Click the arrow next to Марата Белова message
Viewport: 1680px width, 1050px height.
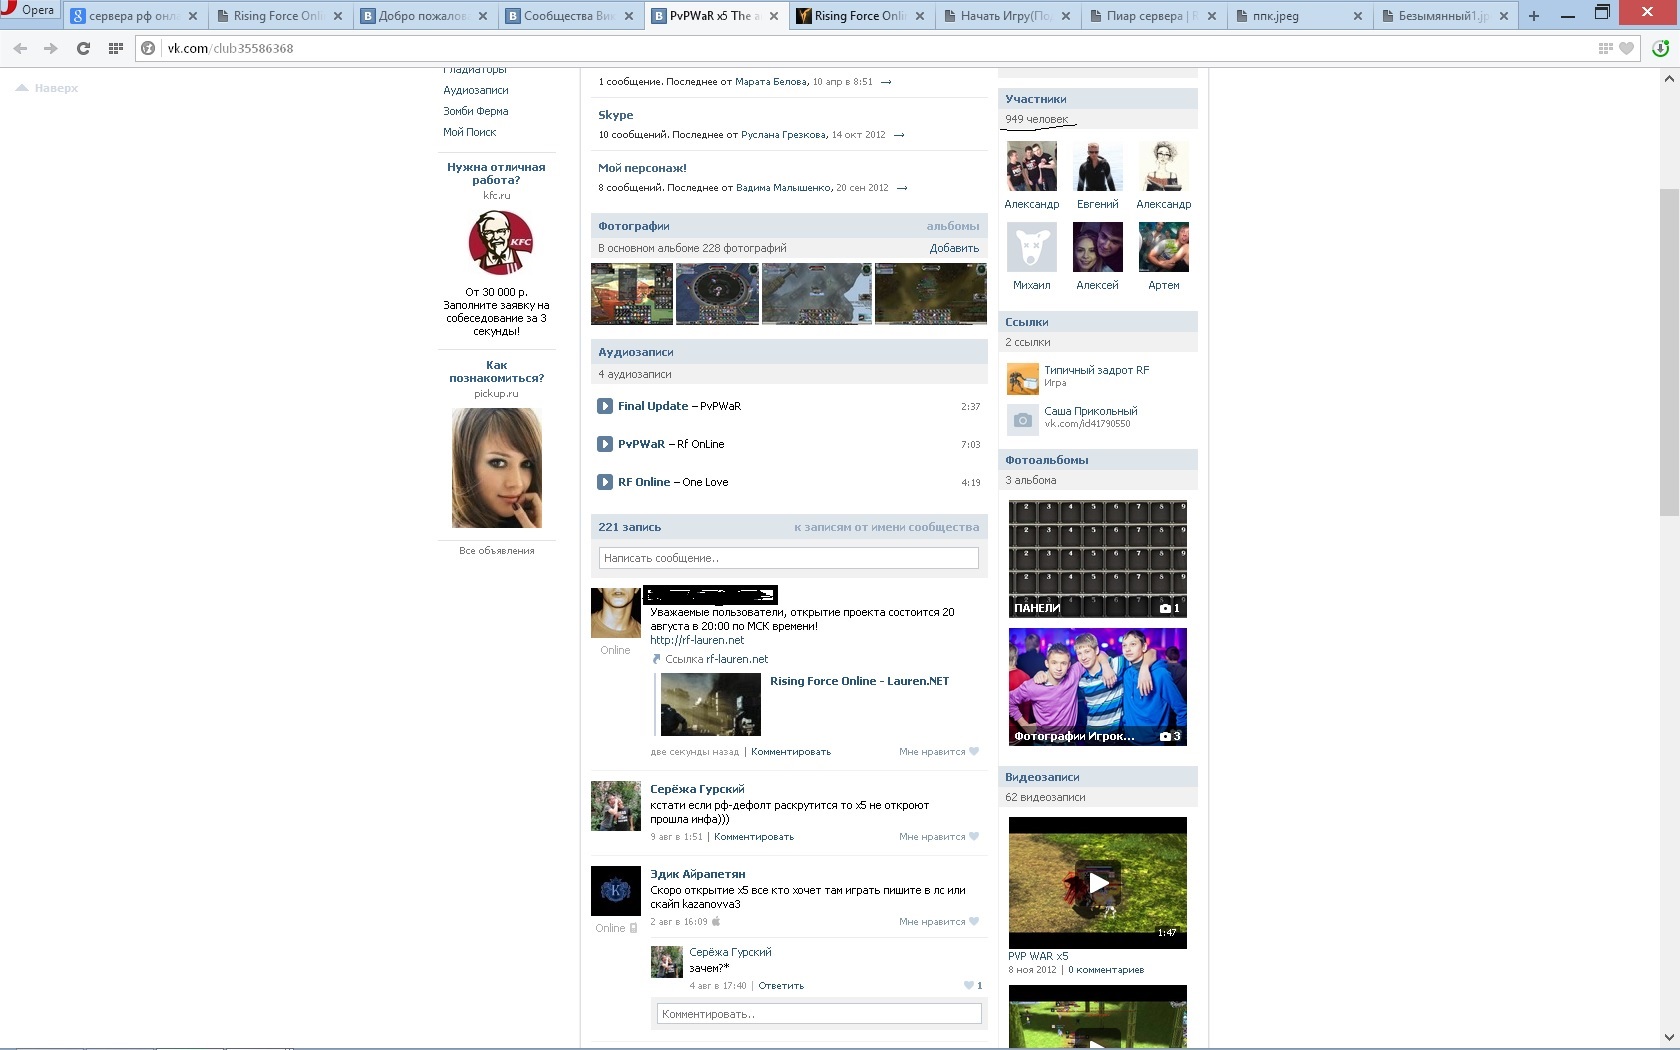[x=886, y=82]
